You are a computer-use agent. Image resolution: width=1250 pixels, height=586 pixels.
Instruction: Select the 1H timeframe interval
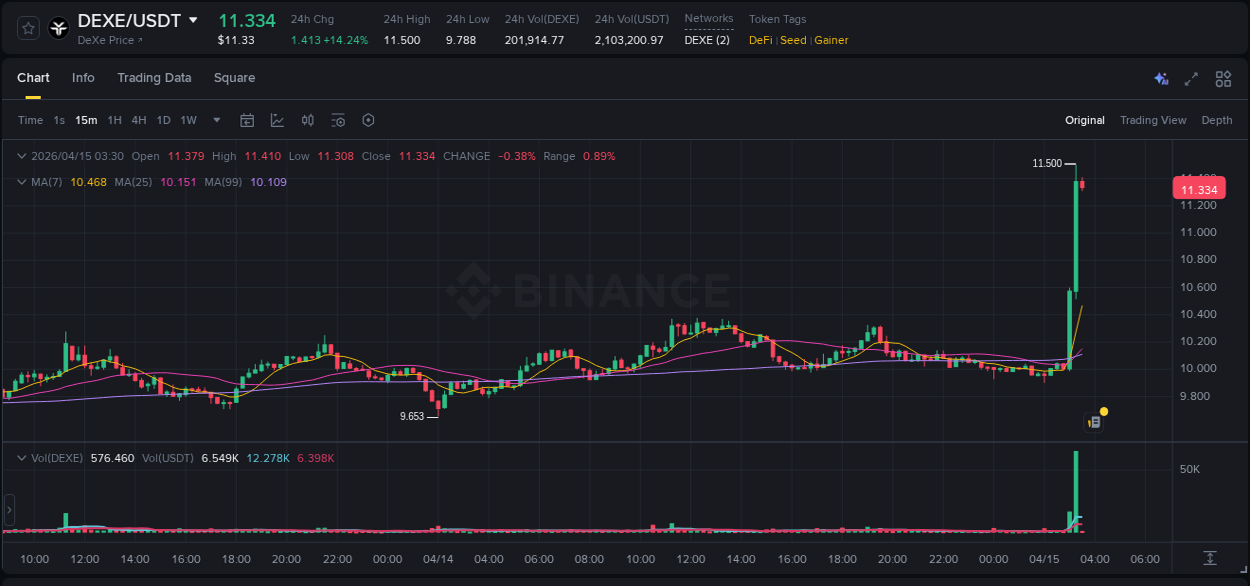tap(115, 120)
